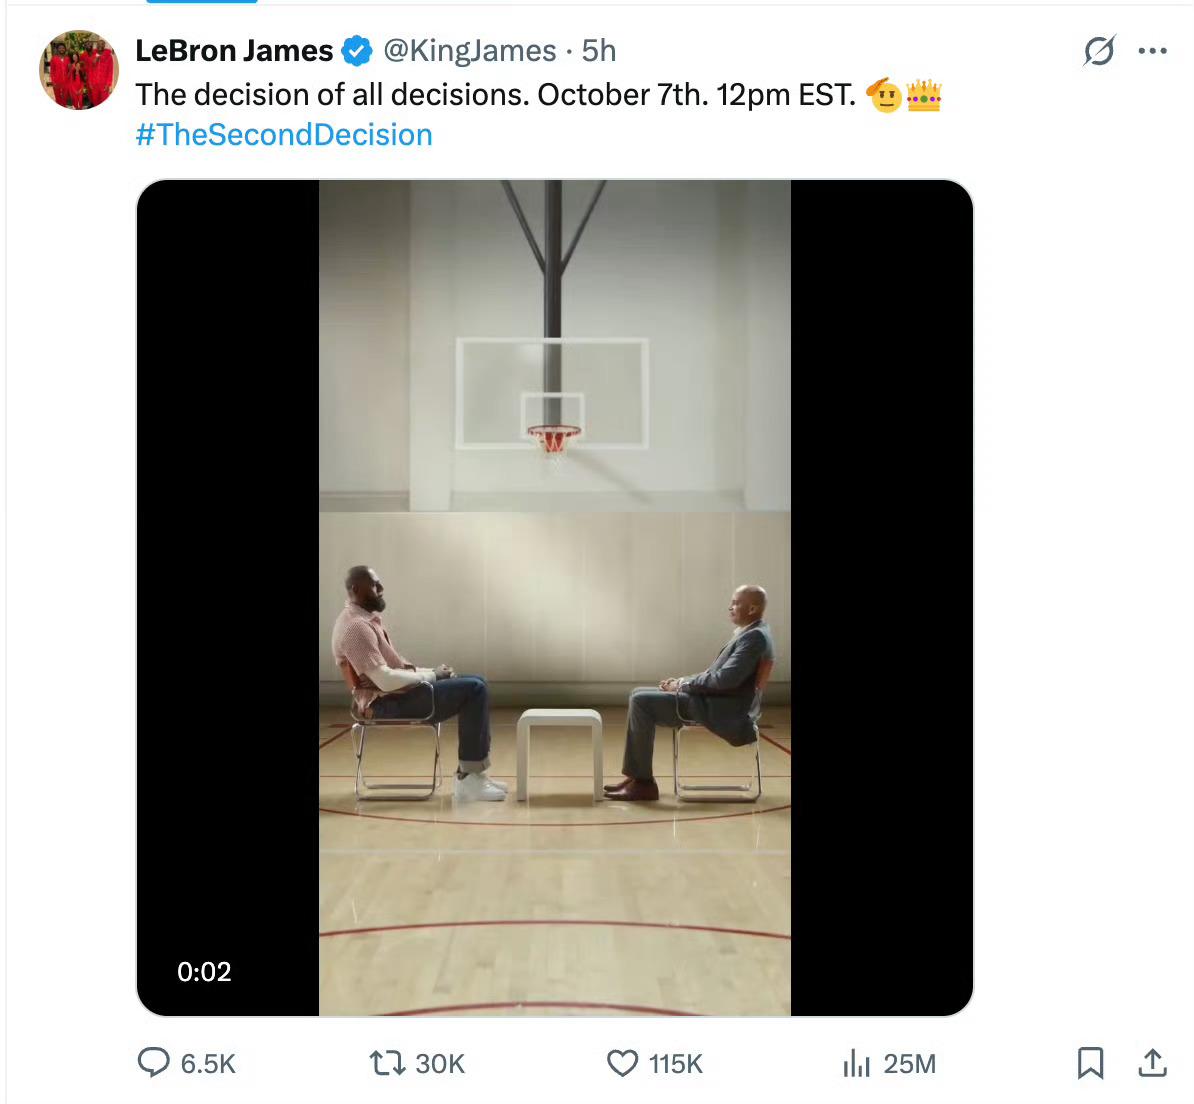Like the post with the heart icon
1194x1104 pixels.
point(622,1063)
